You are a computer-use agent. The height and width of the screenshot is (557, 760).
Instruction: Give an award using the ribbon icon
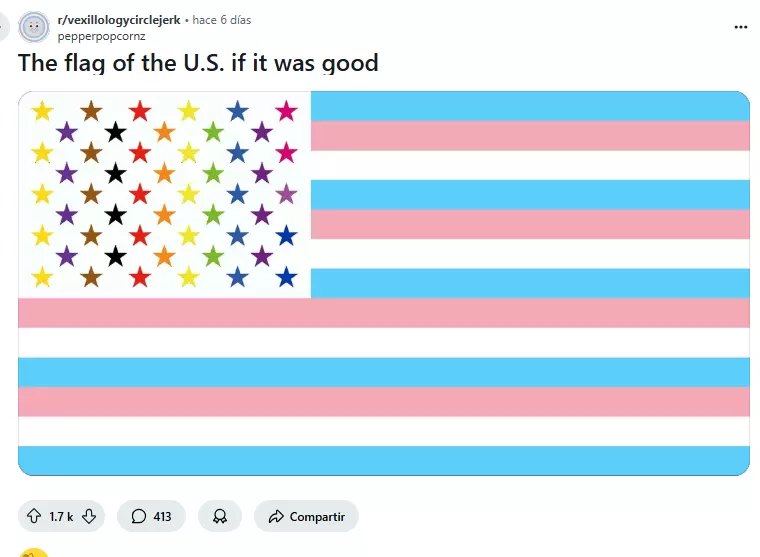219,516
